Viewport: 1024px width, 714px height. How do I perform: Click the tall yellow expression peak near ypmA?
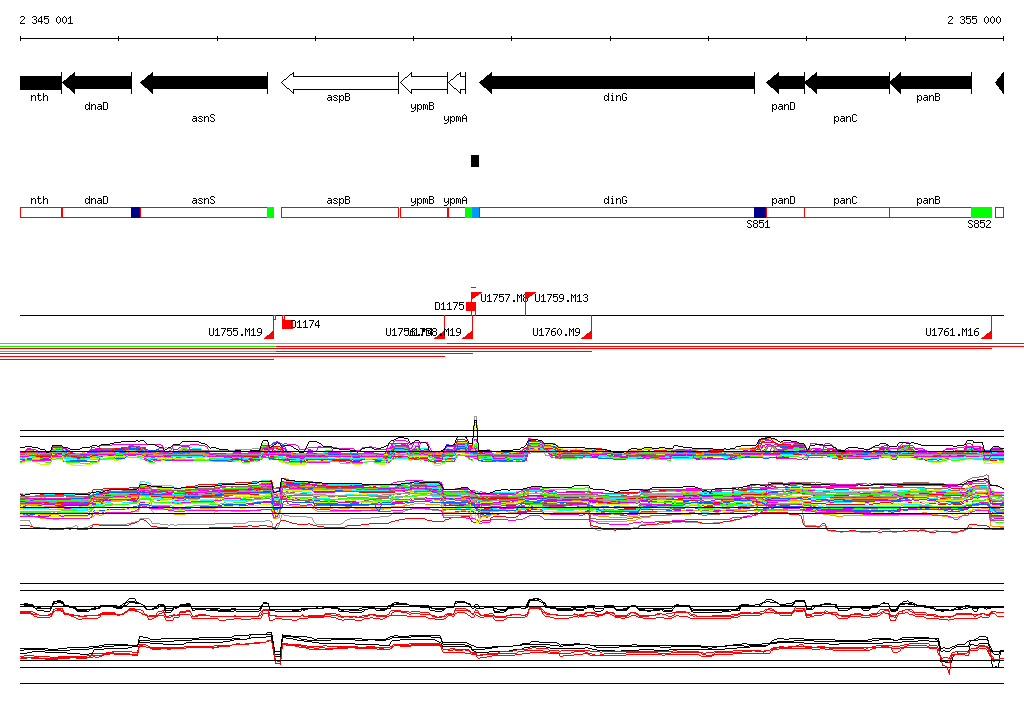click(475, 432)
